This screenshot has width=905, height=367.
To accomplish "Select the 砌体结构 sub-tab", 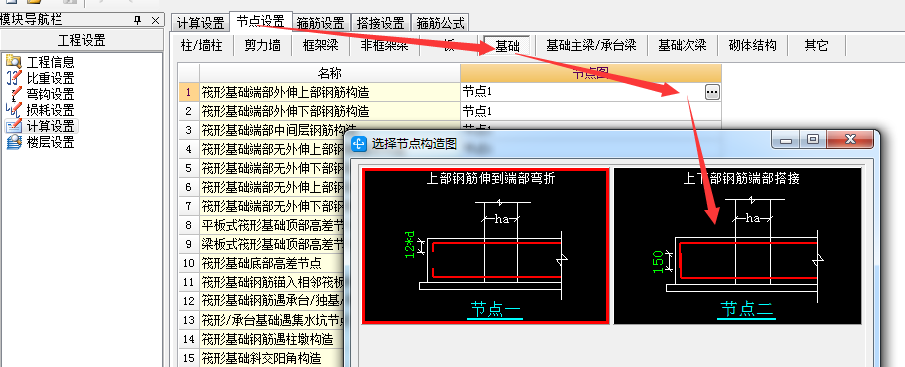I will (x=753, y=46).
